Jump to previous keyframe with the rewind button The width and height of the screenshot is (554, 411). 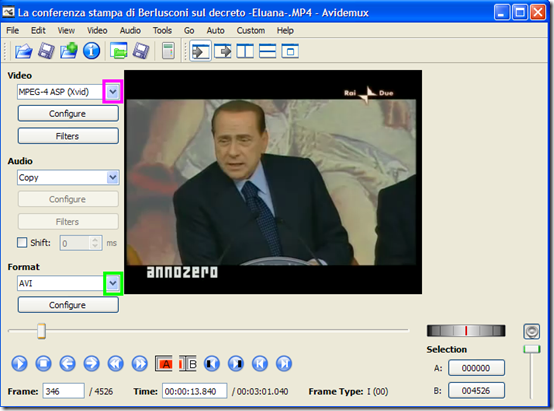tap(116, 364)
